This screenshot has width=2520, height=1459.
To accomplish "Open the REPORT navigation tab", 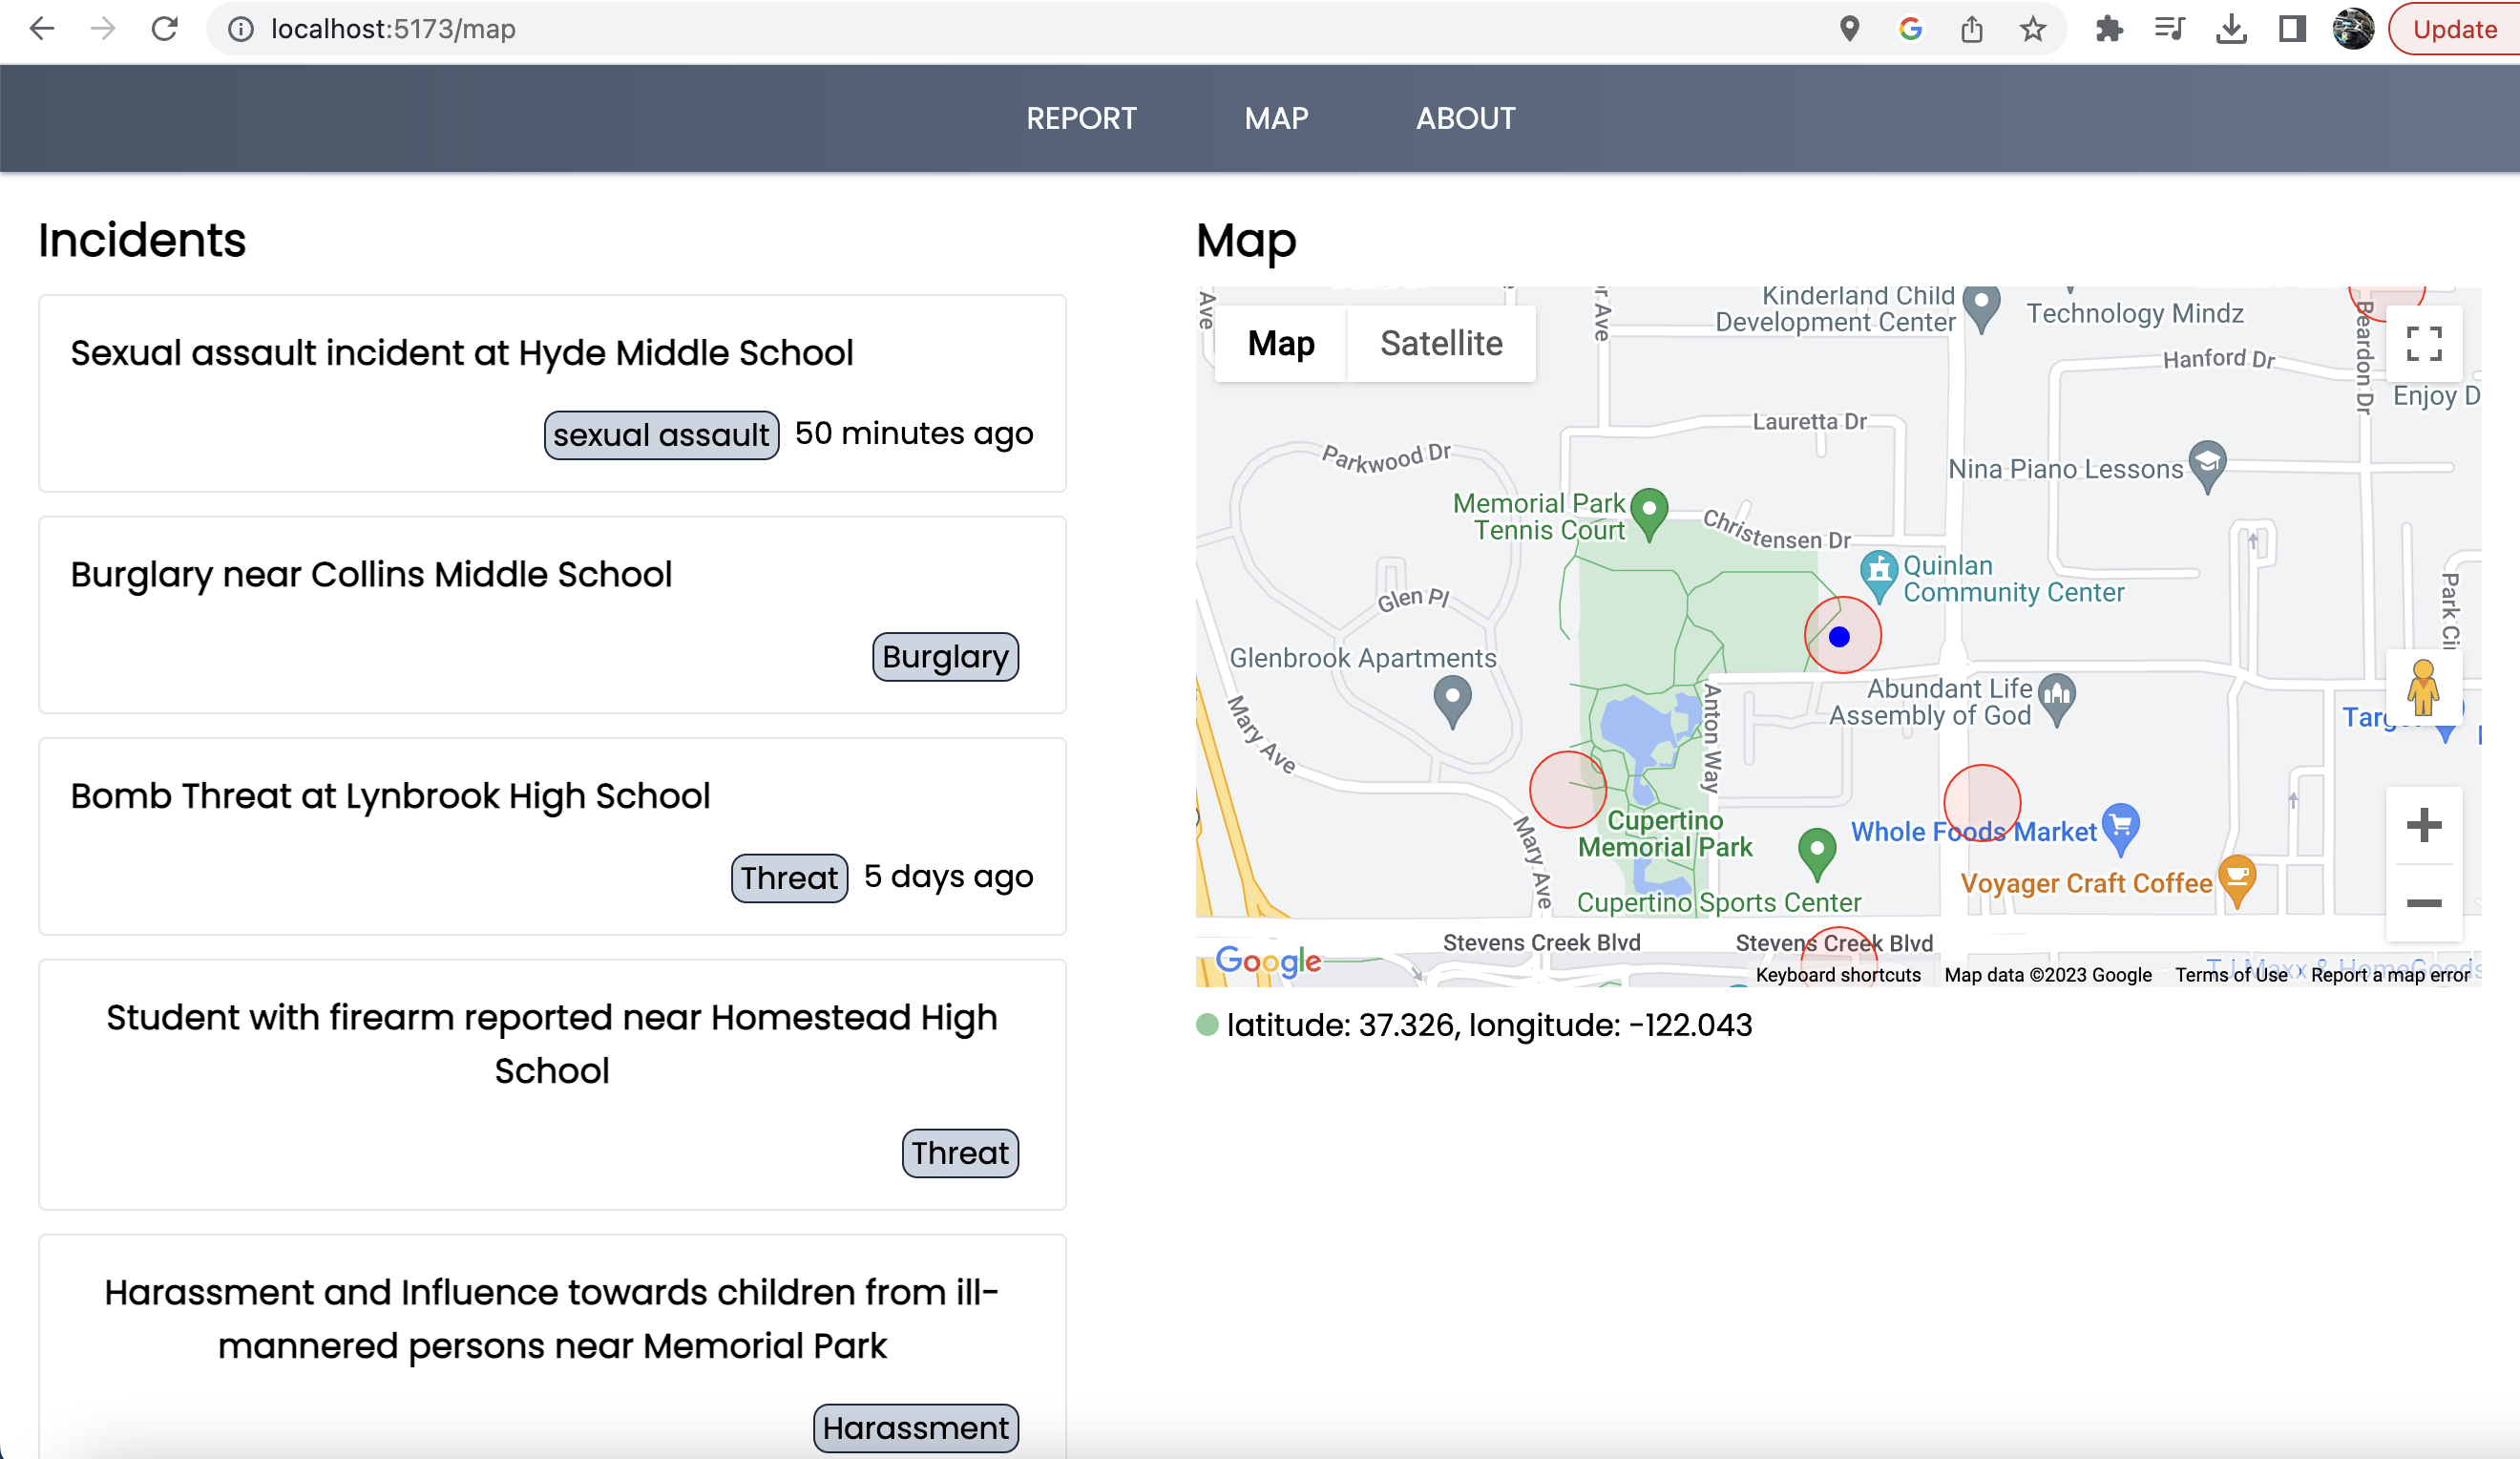I will (x=1081, y=118).
